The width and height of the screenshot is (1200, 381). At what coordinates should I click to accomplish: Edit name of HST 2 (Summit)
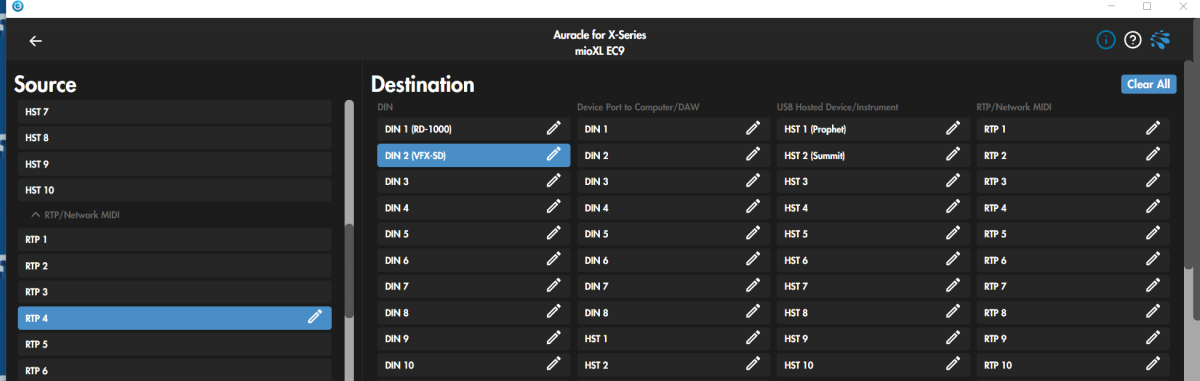(953, 155)
